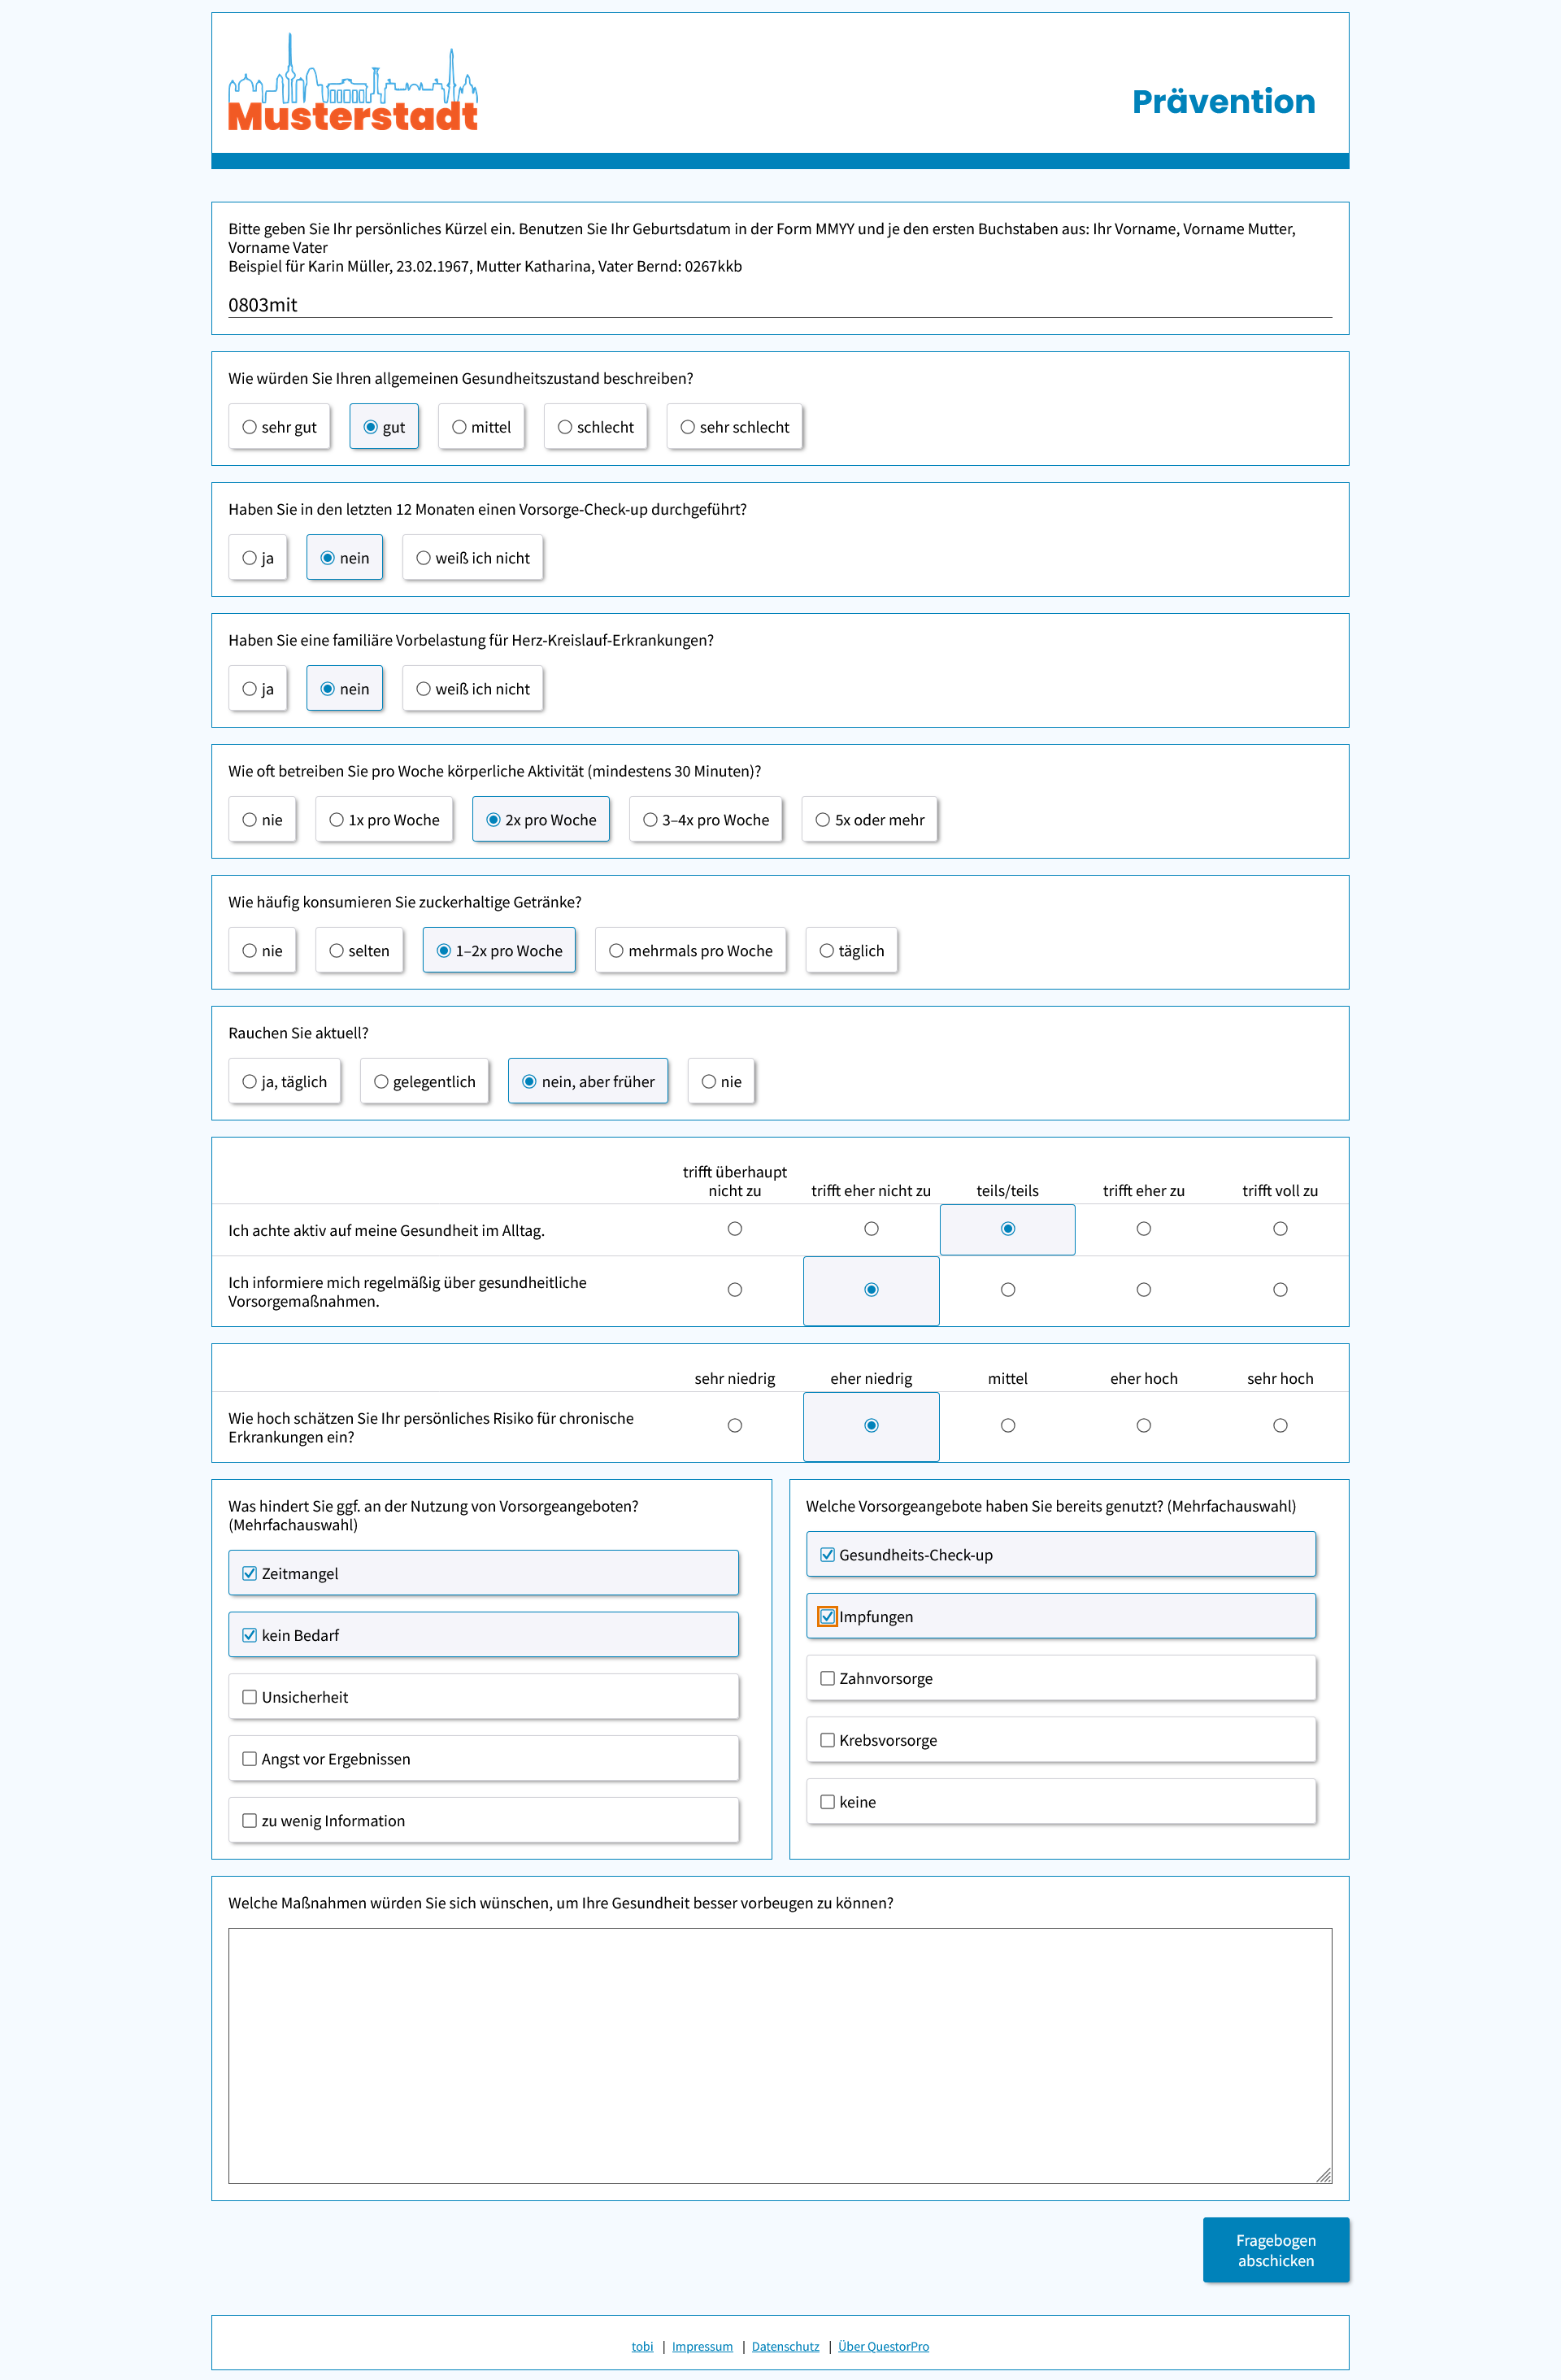
Task: Select 'sehr gut' for general health
Action: [279, 427]
